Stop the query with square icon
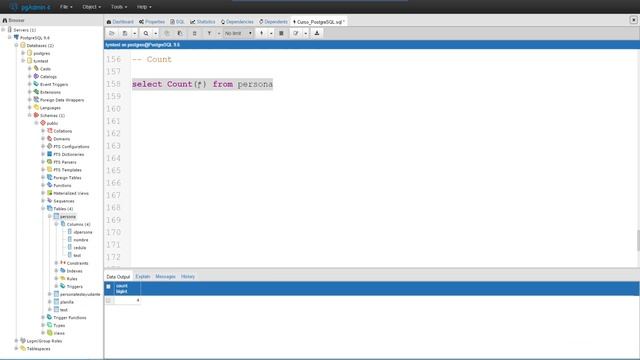640x360 pixels. (281, 33)
